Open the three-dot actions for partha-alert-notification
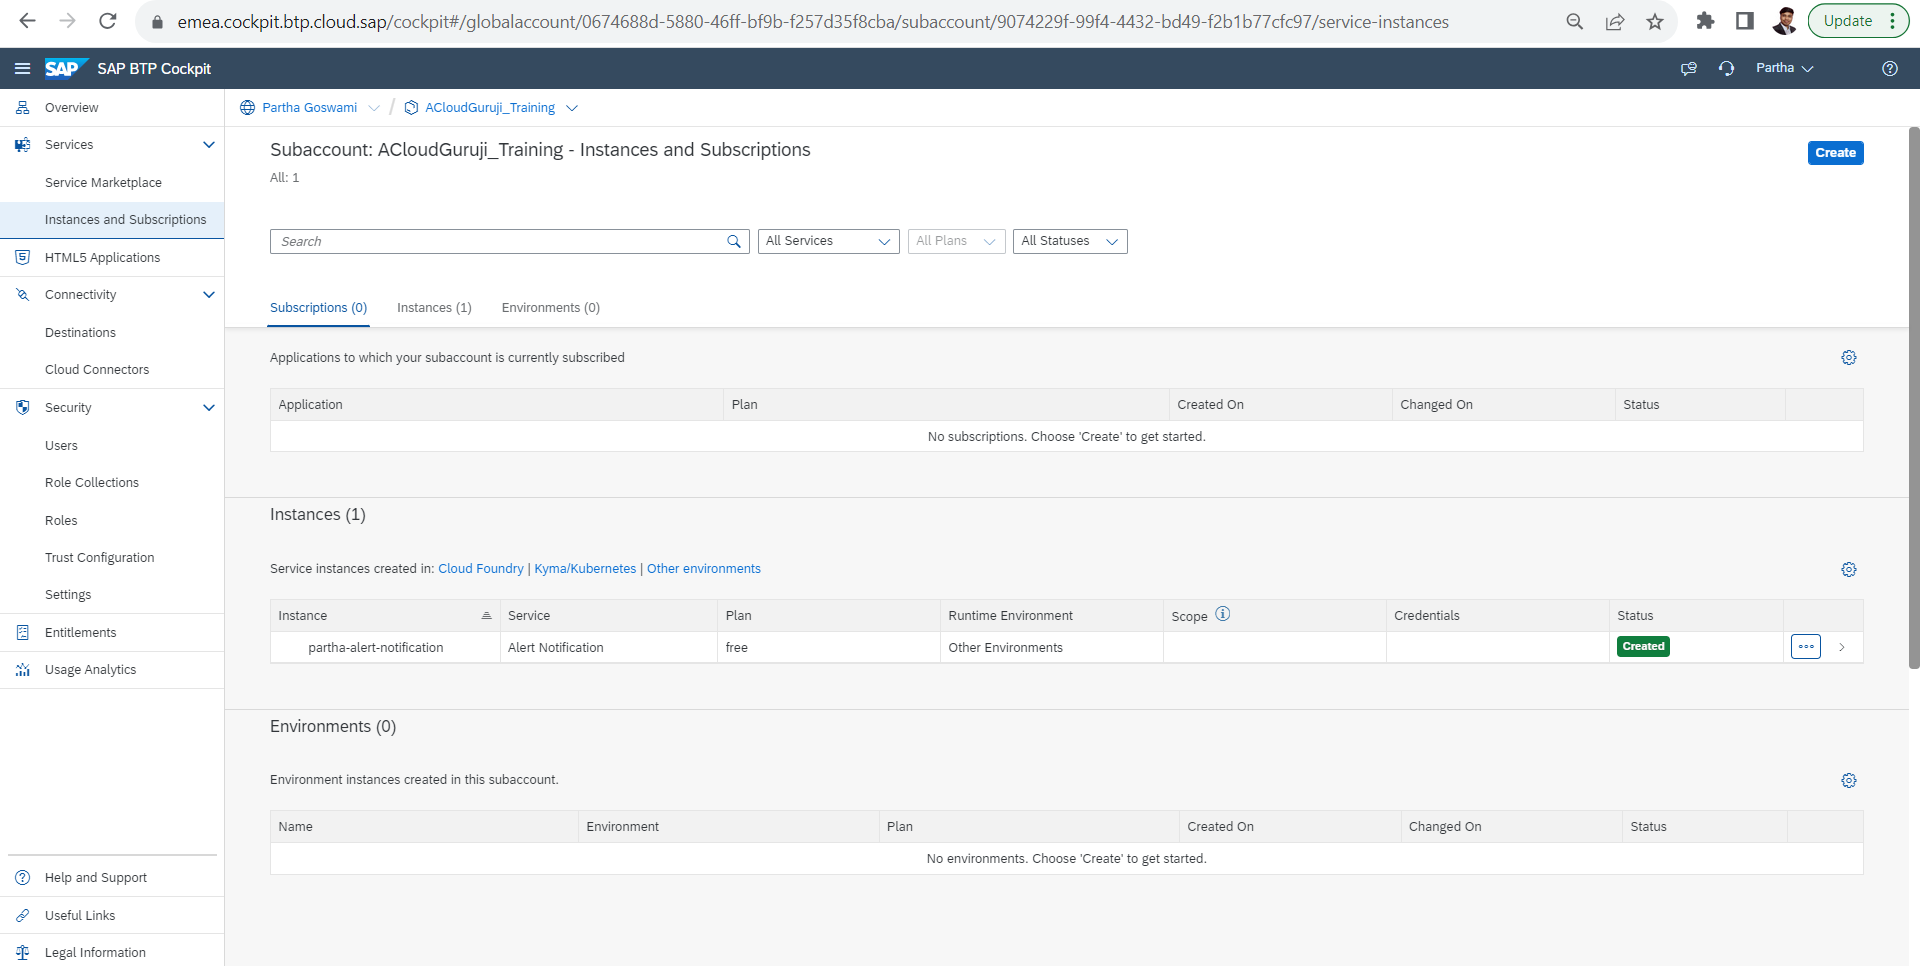 (x=1805, y=647)
